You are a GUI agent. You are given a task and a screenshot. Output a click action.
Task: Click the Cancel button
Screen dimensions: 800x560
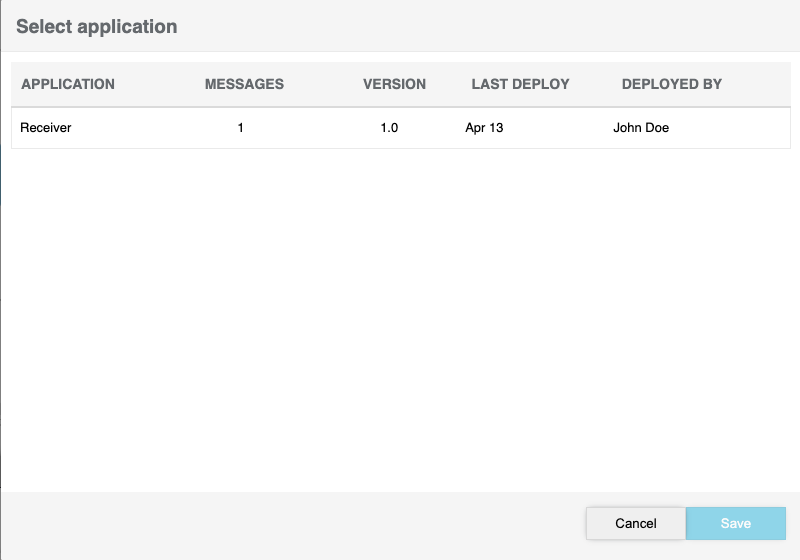tap(635, 523)
